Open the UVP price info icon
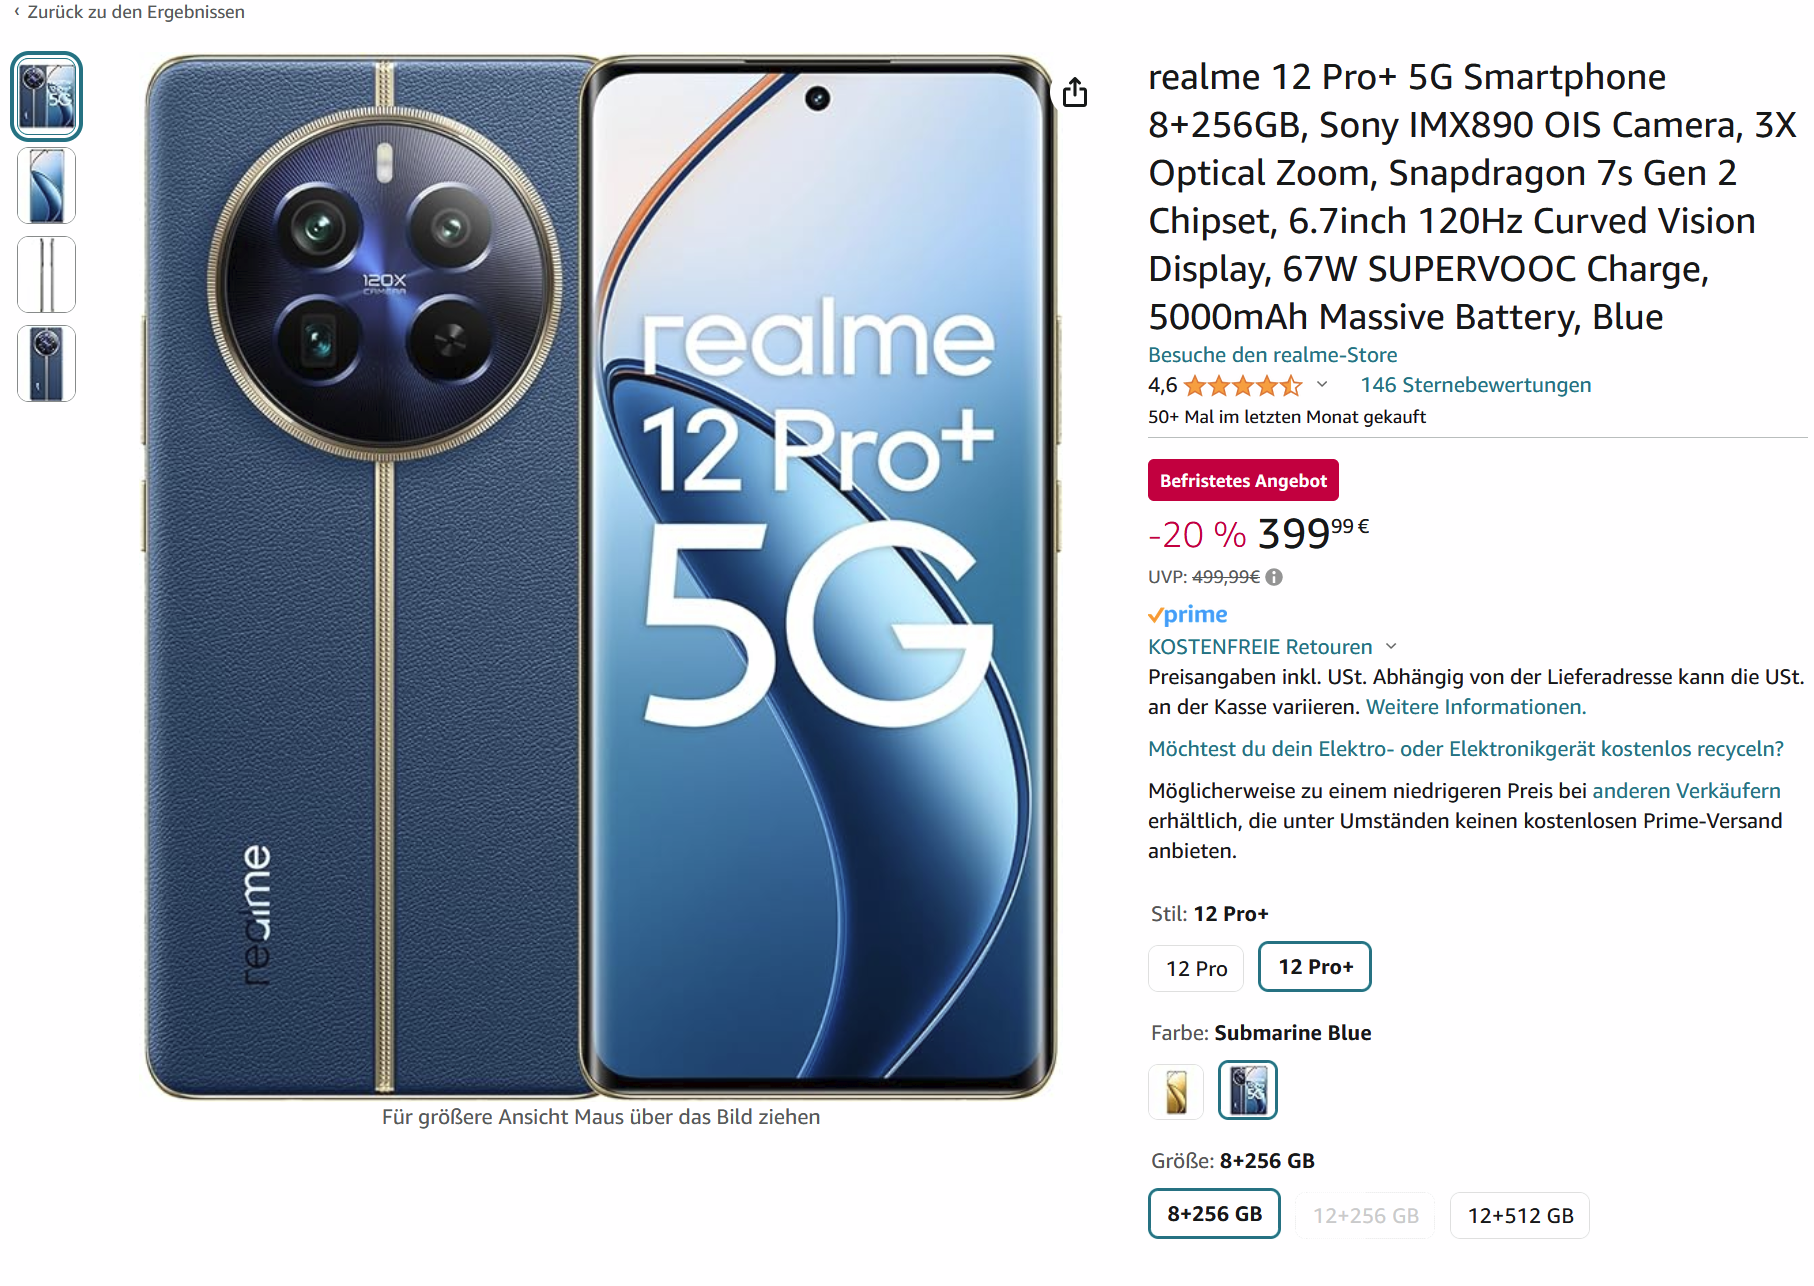Screen dimensions: 1814x1286 1274,577
